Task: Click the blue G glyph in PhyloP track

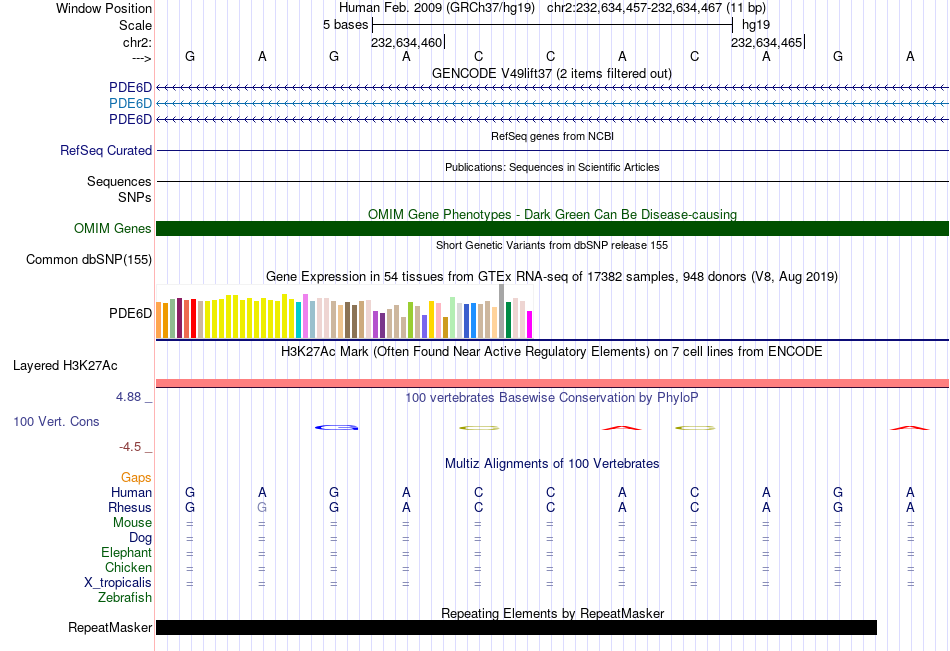Action: pyautogui.click(x=336, y=427)
